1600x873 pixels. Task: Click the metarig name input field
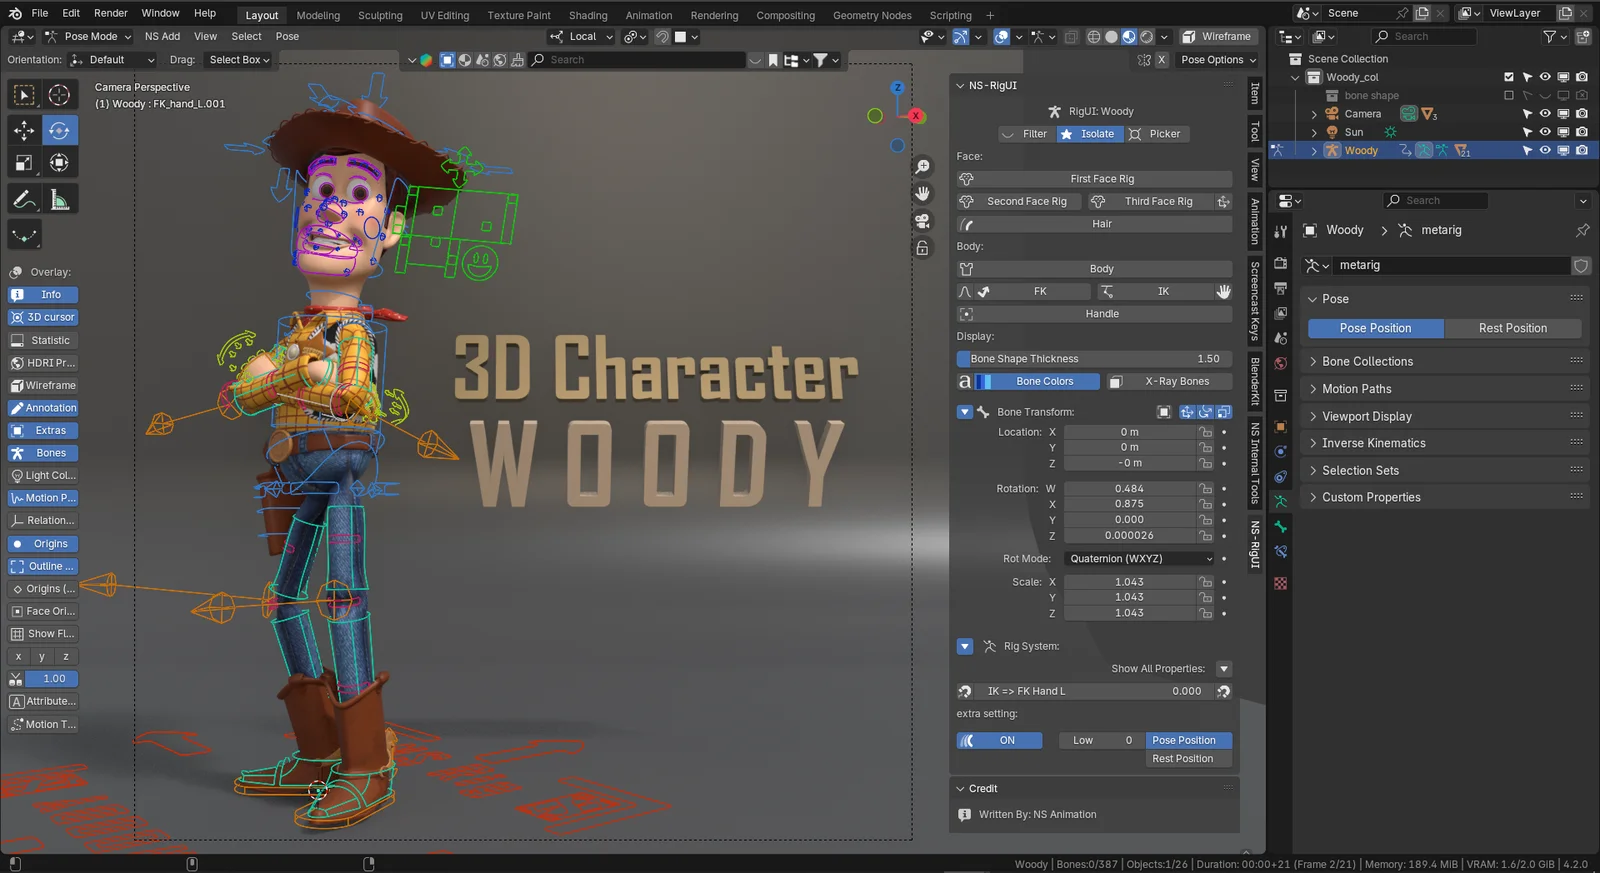tap(1450, 265)
